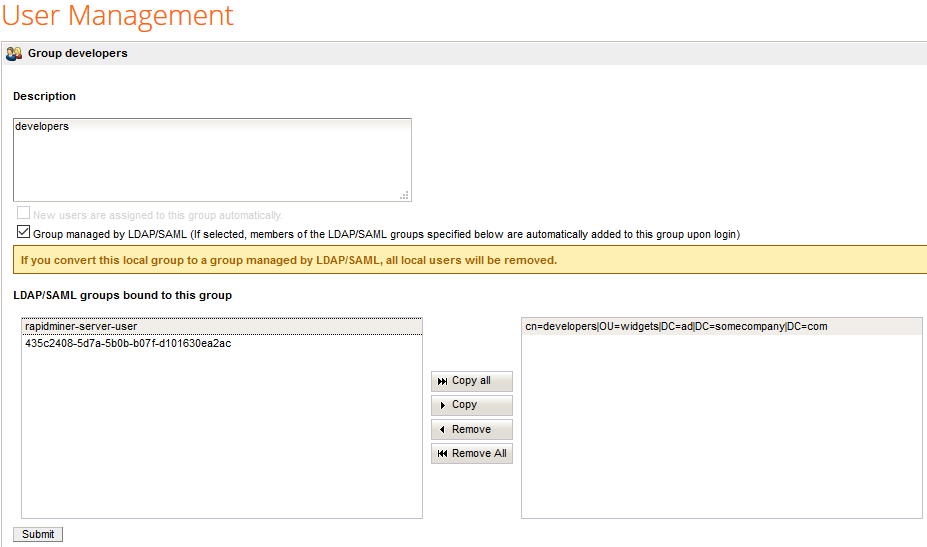The height and width of the screenshot is (547, 927).
Task: Click the User Management page heading
Action: (118, 15)
